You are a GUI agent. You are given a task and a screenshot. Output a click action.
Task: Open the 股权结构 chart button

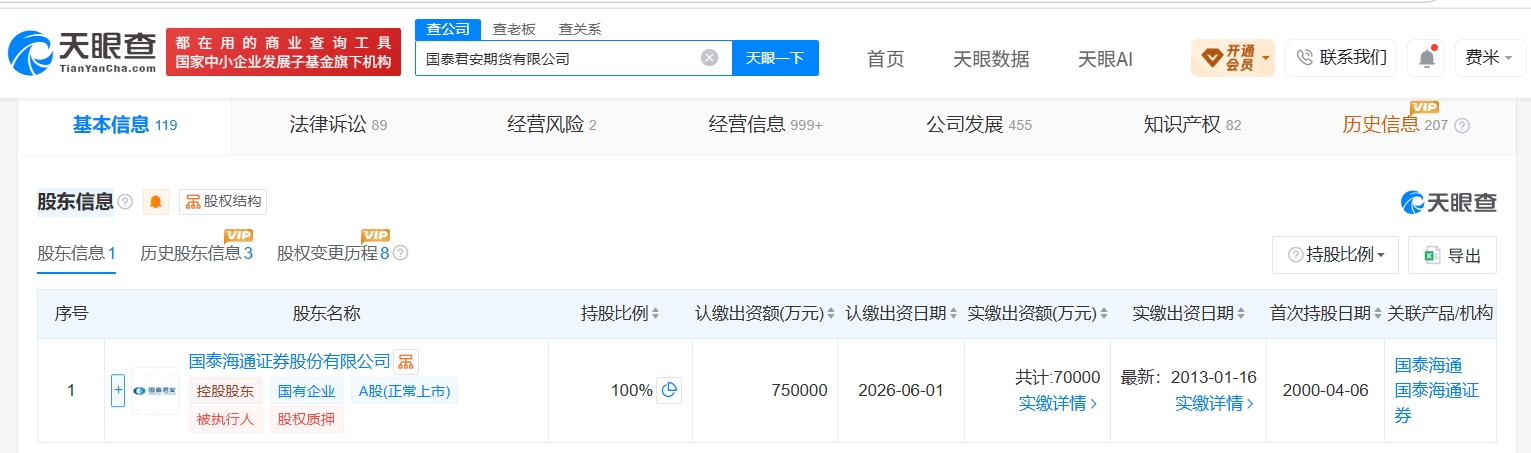(223, 202)
